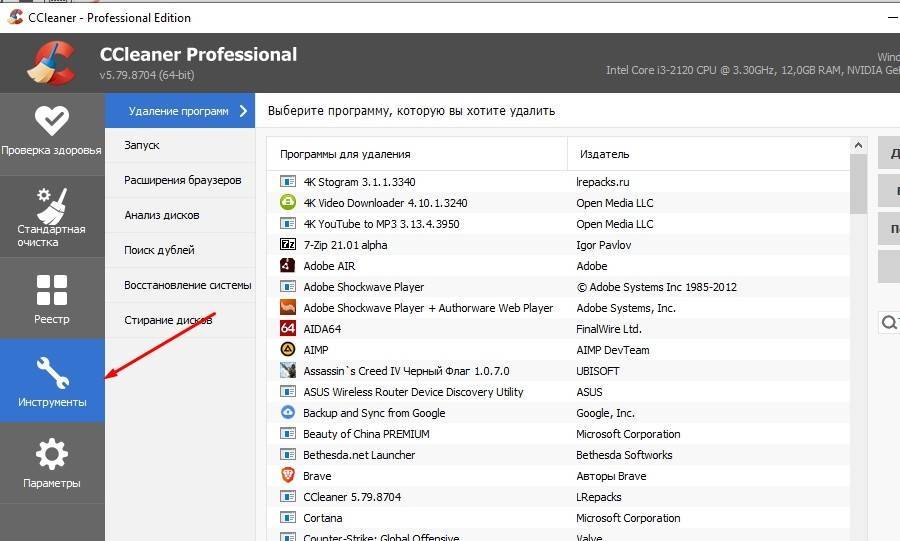The height and width of the screenshot is (541, 900).
Task: Click the Backup and Sync cloud icon
Action: coord(288,413)
